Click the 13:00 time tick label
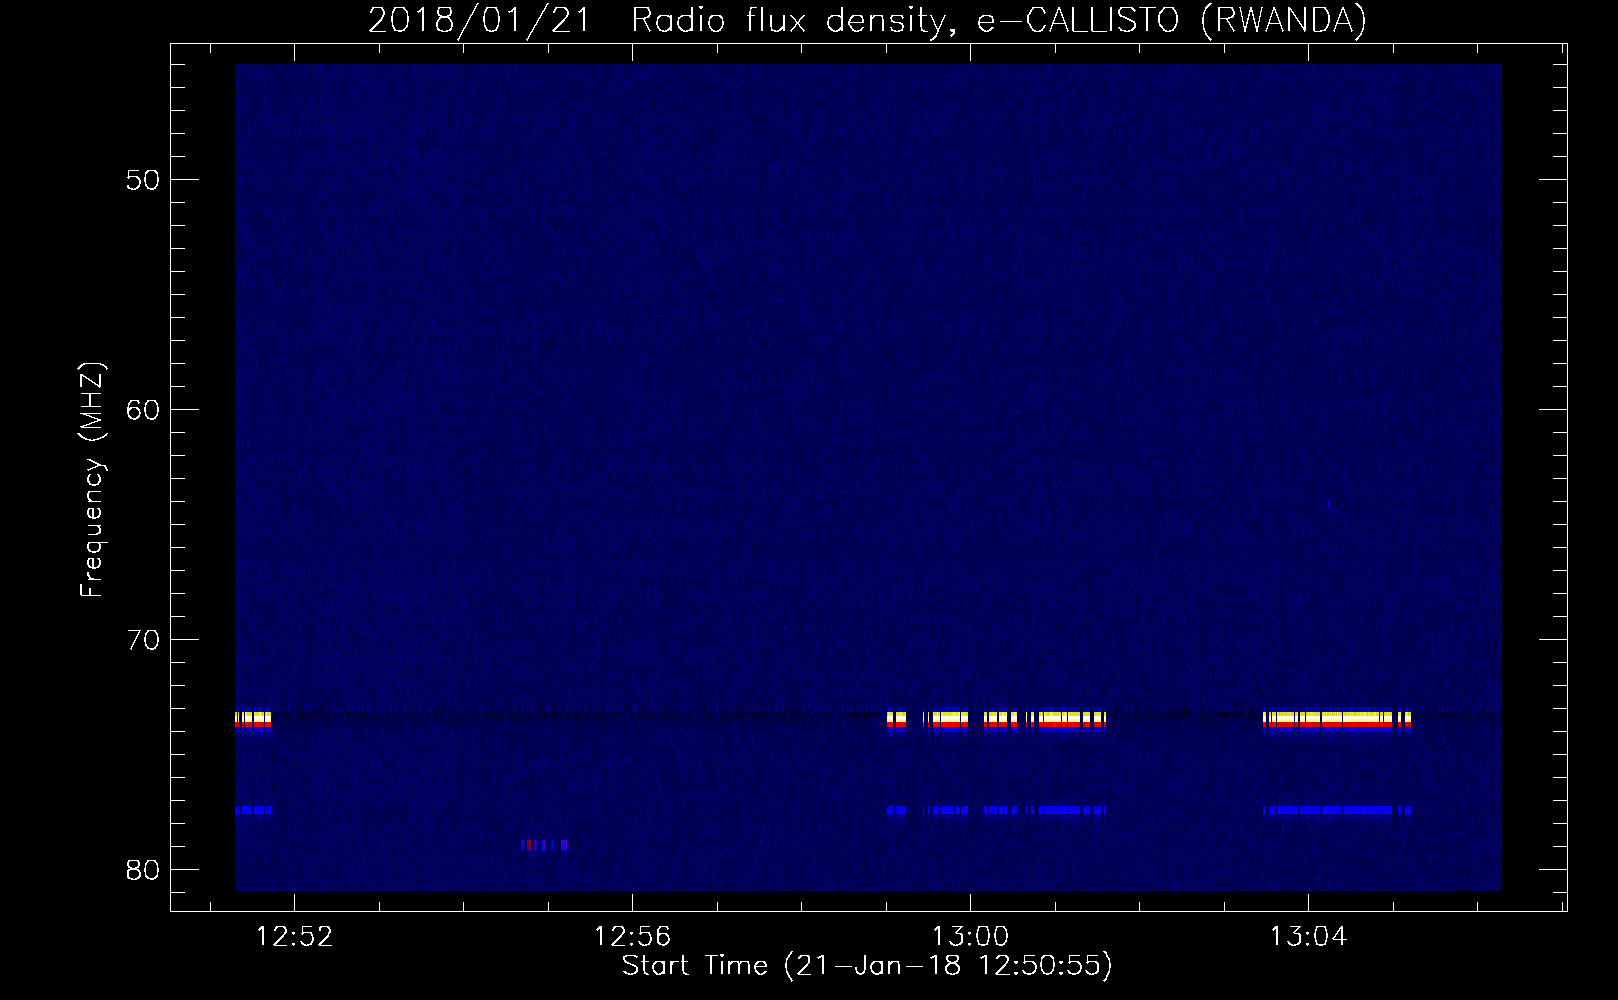This screenshot has width=1618, height=1000. coord(970,937)
